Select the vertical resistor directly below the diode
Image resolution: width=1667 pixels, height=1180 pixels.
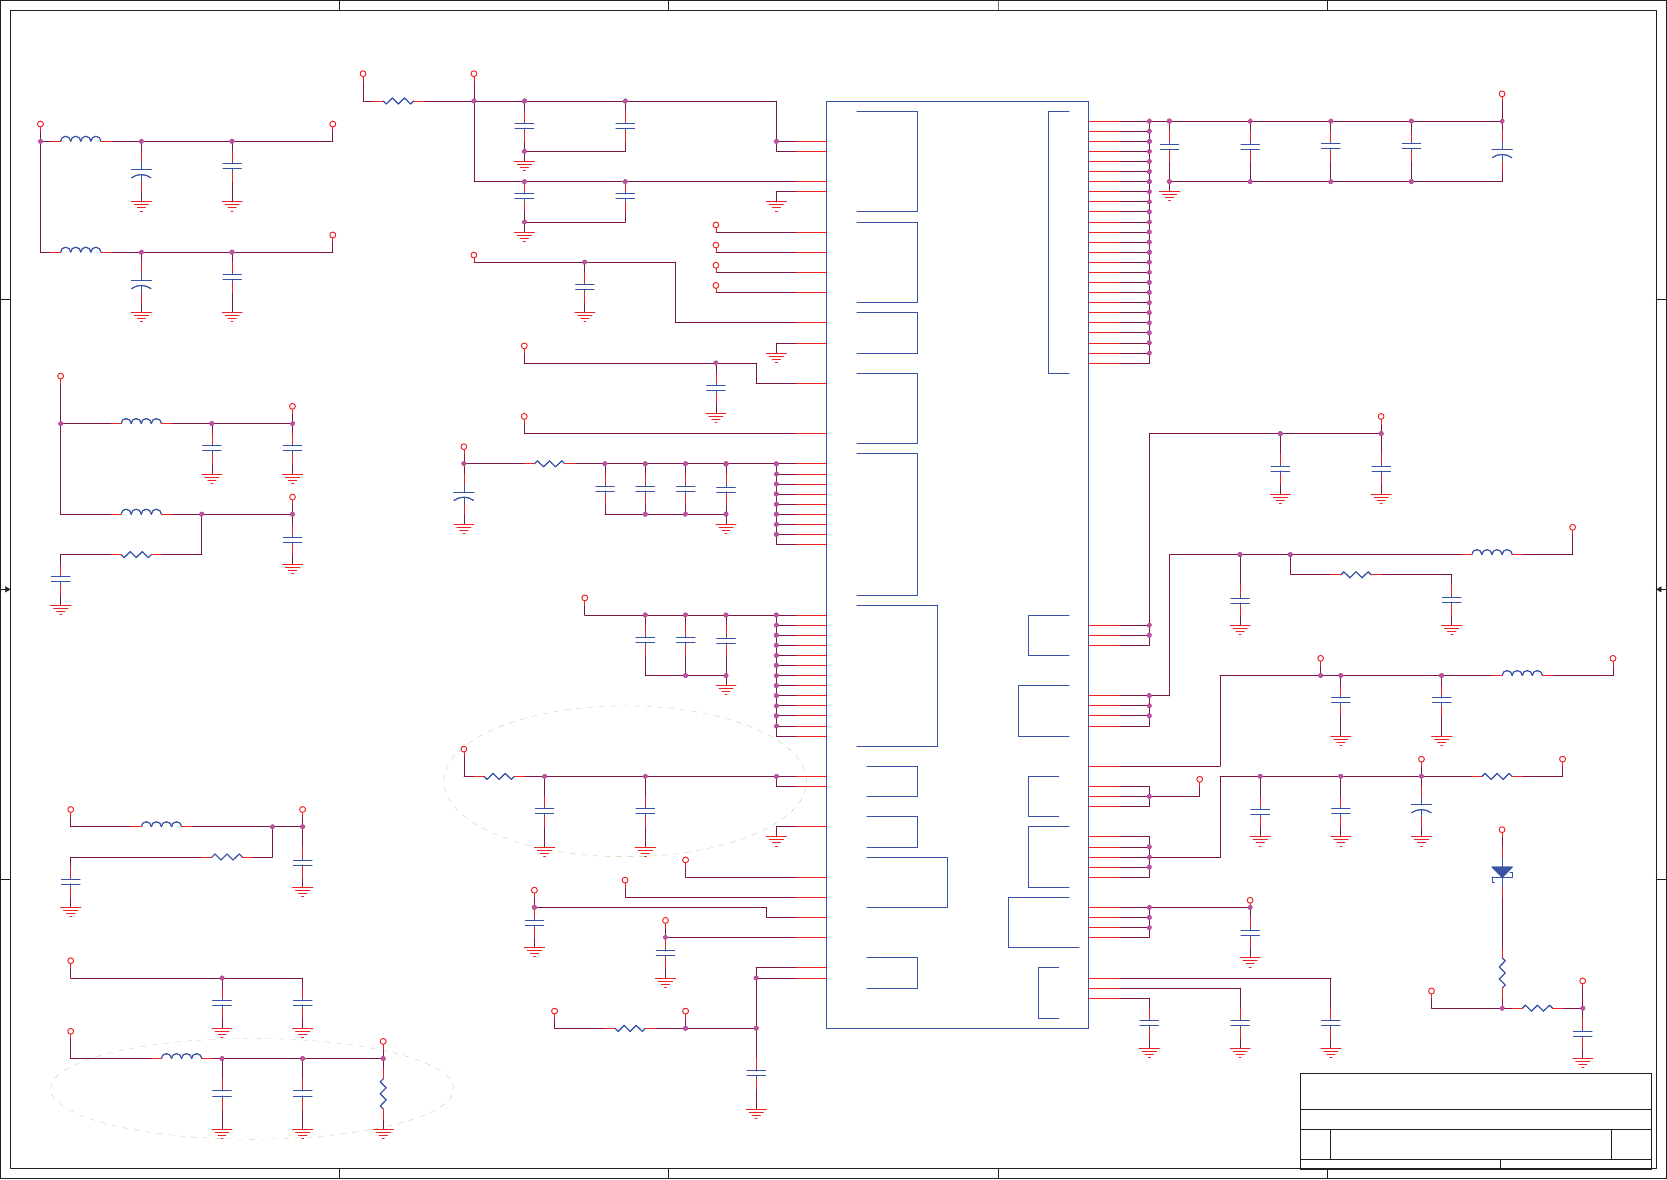tap(1502, 973)
